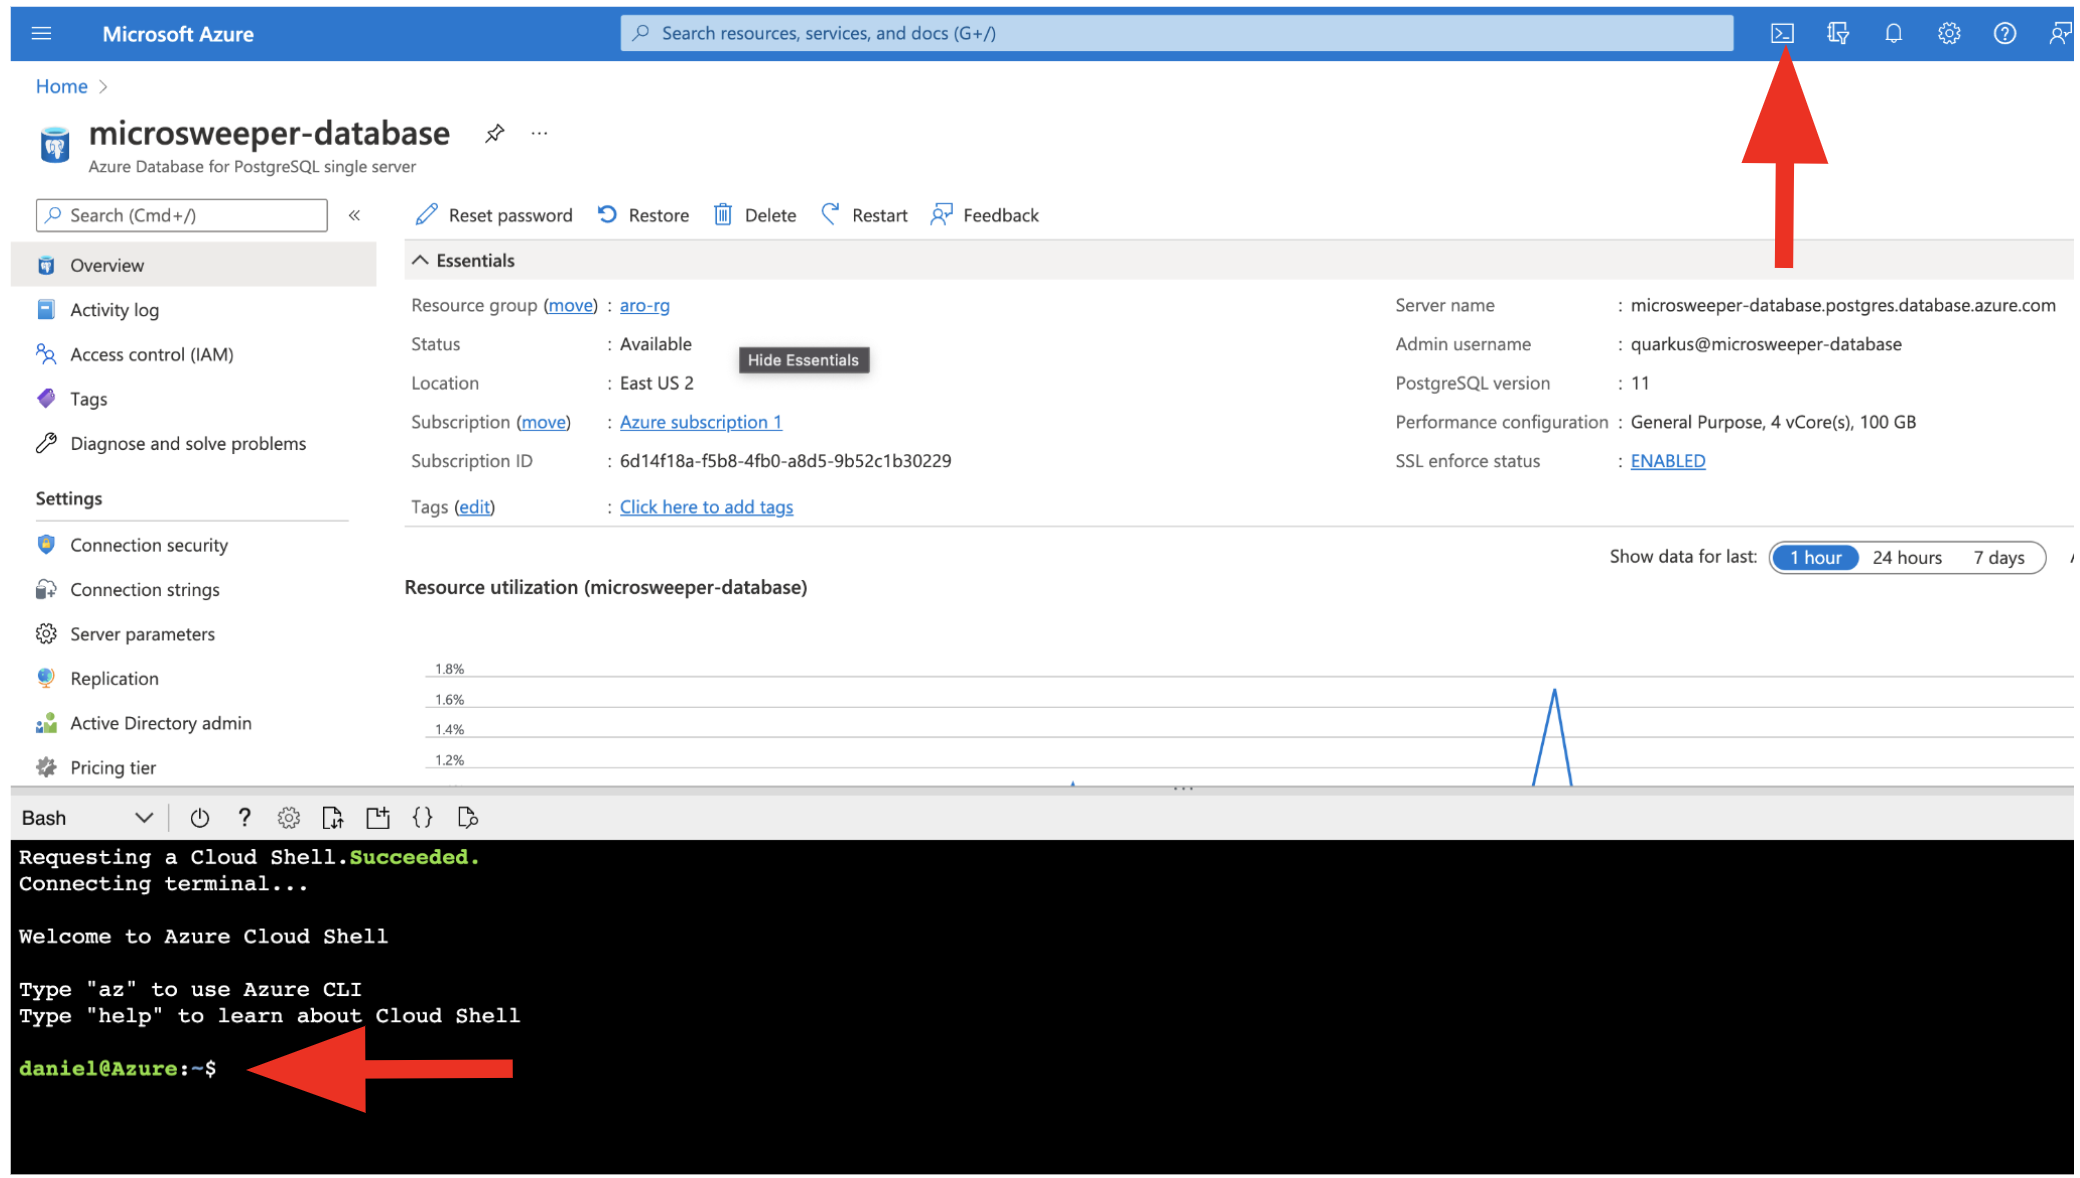Select 1 hour data range
Screen dimensions: 2080x1178
1815,557
